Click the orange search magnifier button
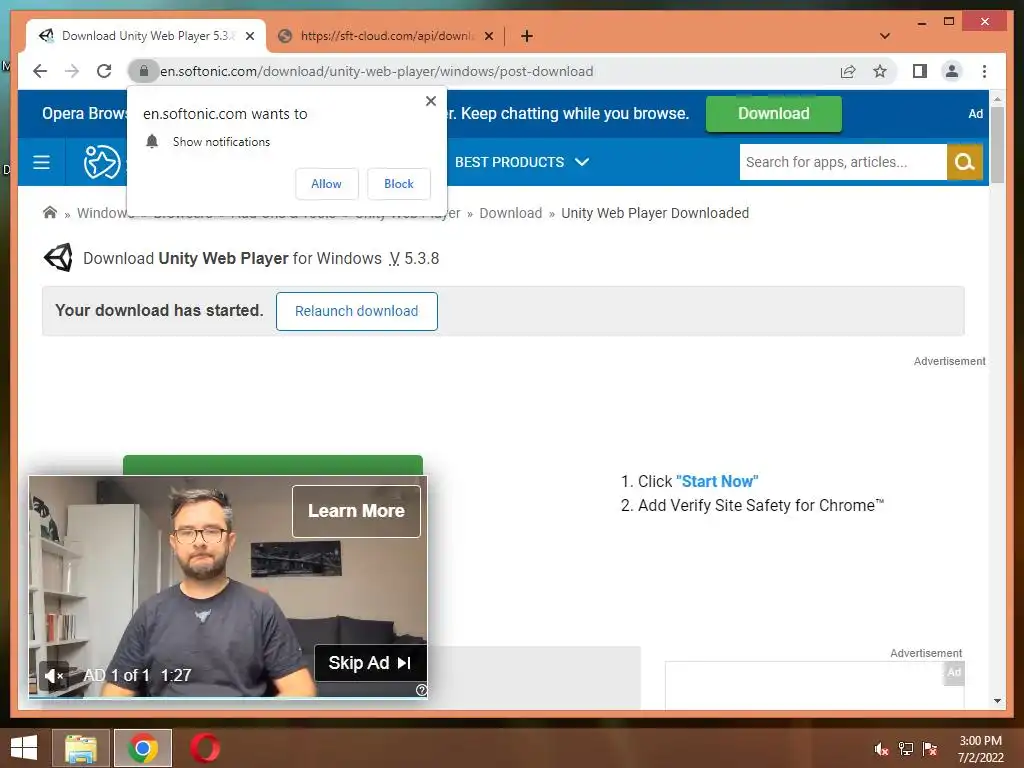The height and width of the screenshot is (768, 1024). tap(965, 162)
